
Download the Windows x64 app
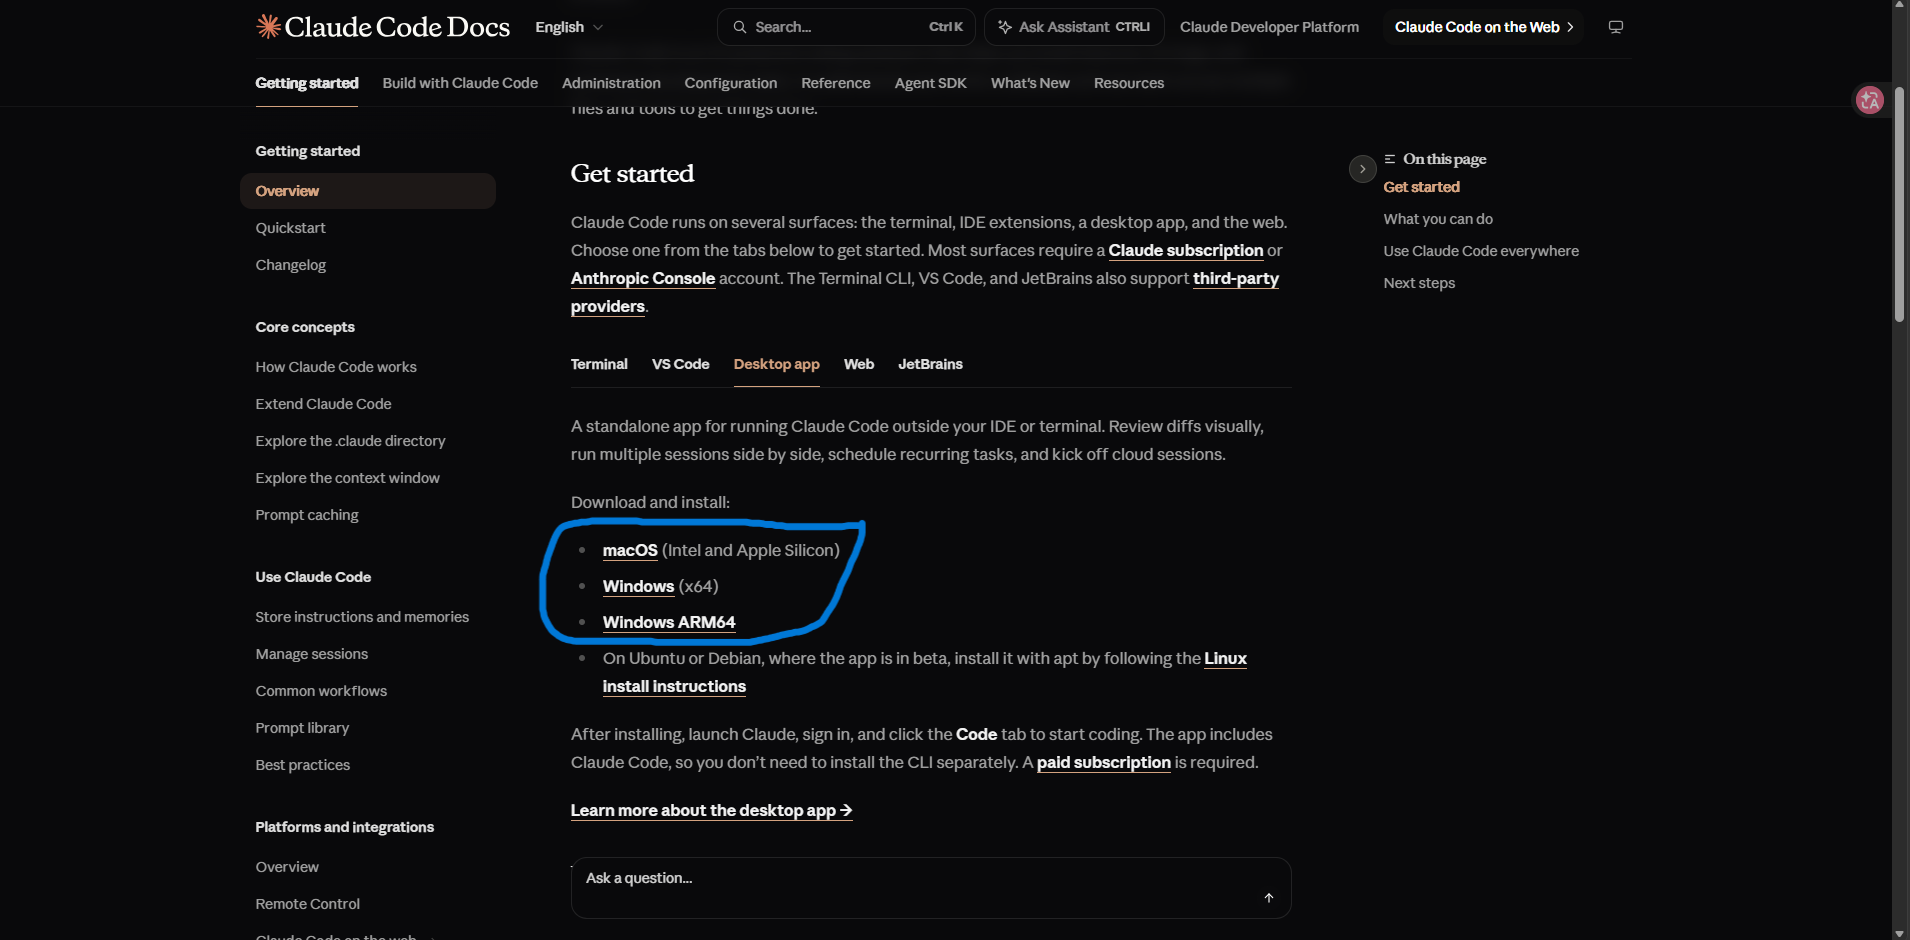638,586
